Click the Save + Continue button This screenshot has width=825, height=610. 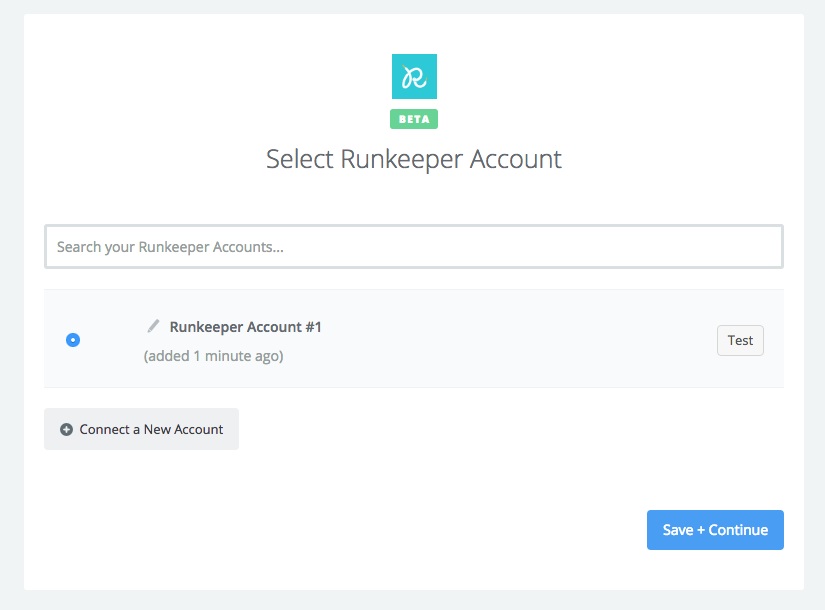[716, 530]
